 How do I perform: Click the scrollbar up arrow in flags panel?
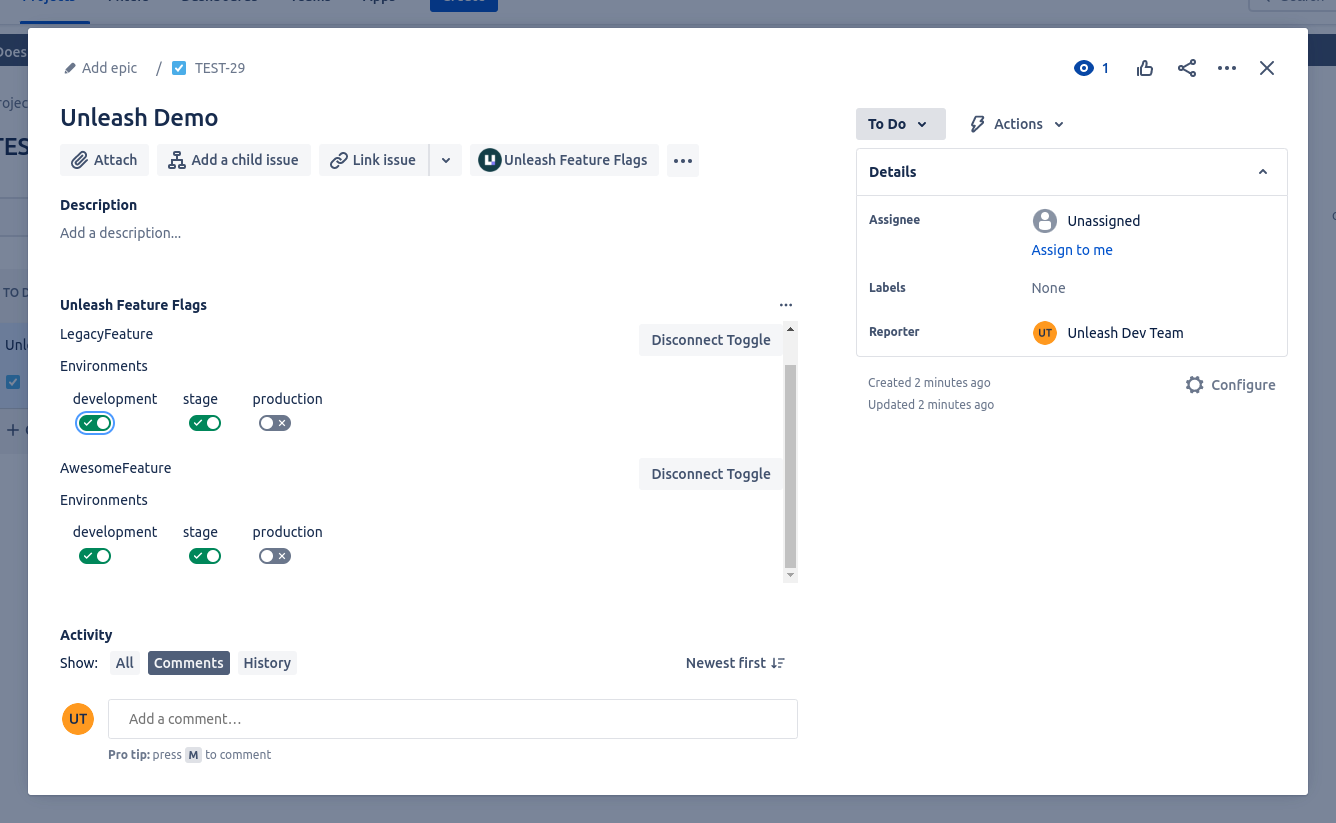tap(790, 329)
